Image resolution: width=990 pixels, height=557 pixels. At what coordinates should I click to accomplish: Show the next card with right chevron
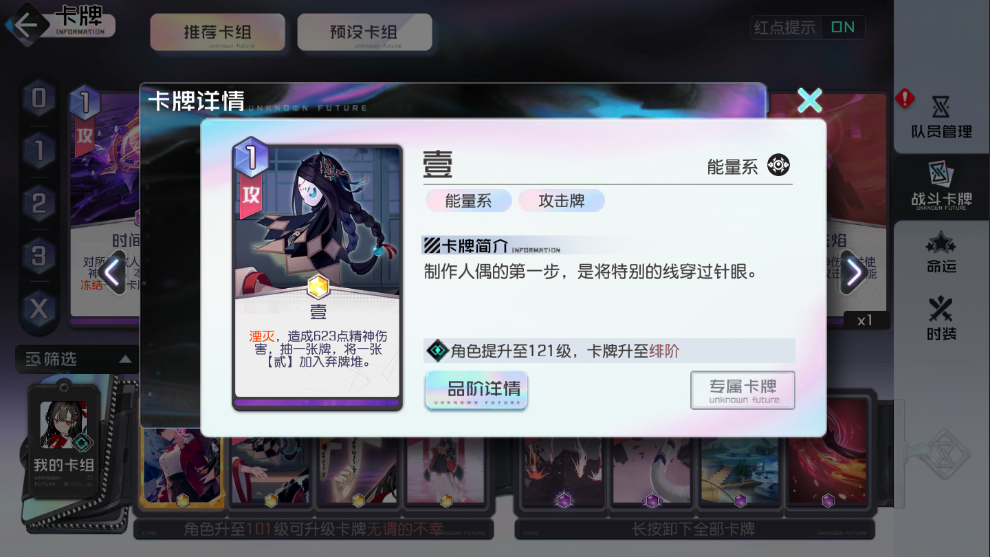pyautogui.click(x=854, y=273)
